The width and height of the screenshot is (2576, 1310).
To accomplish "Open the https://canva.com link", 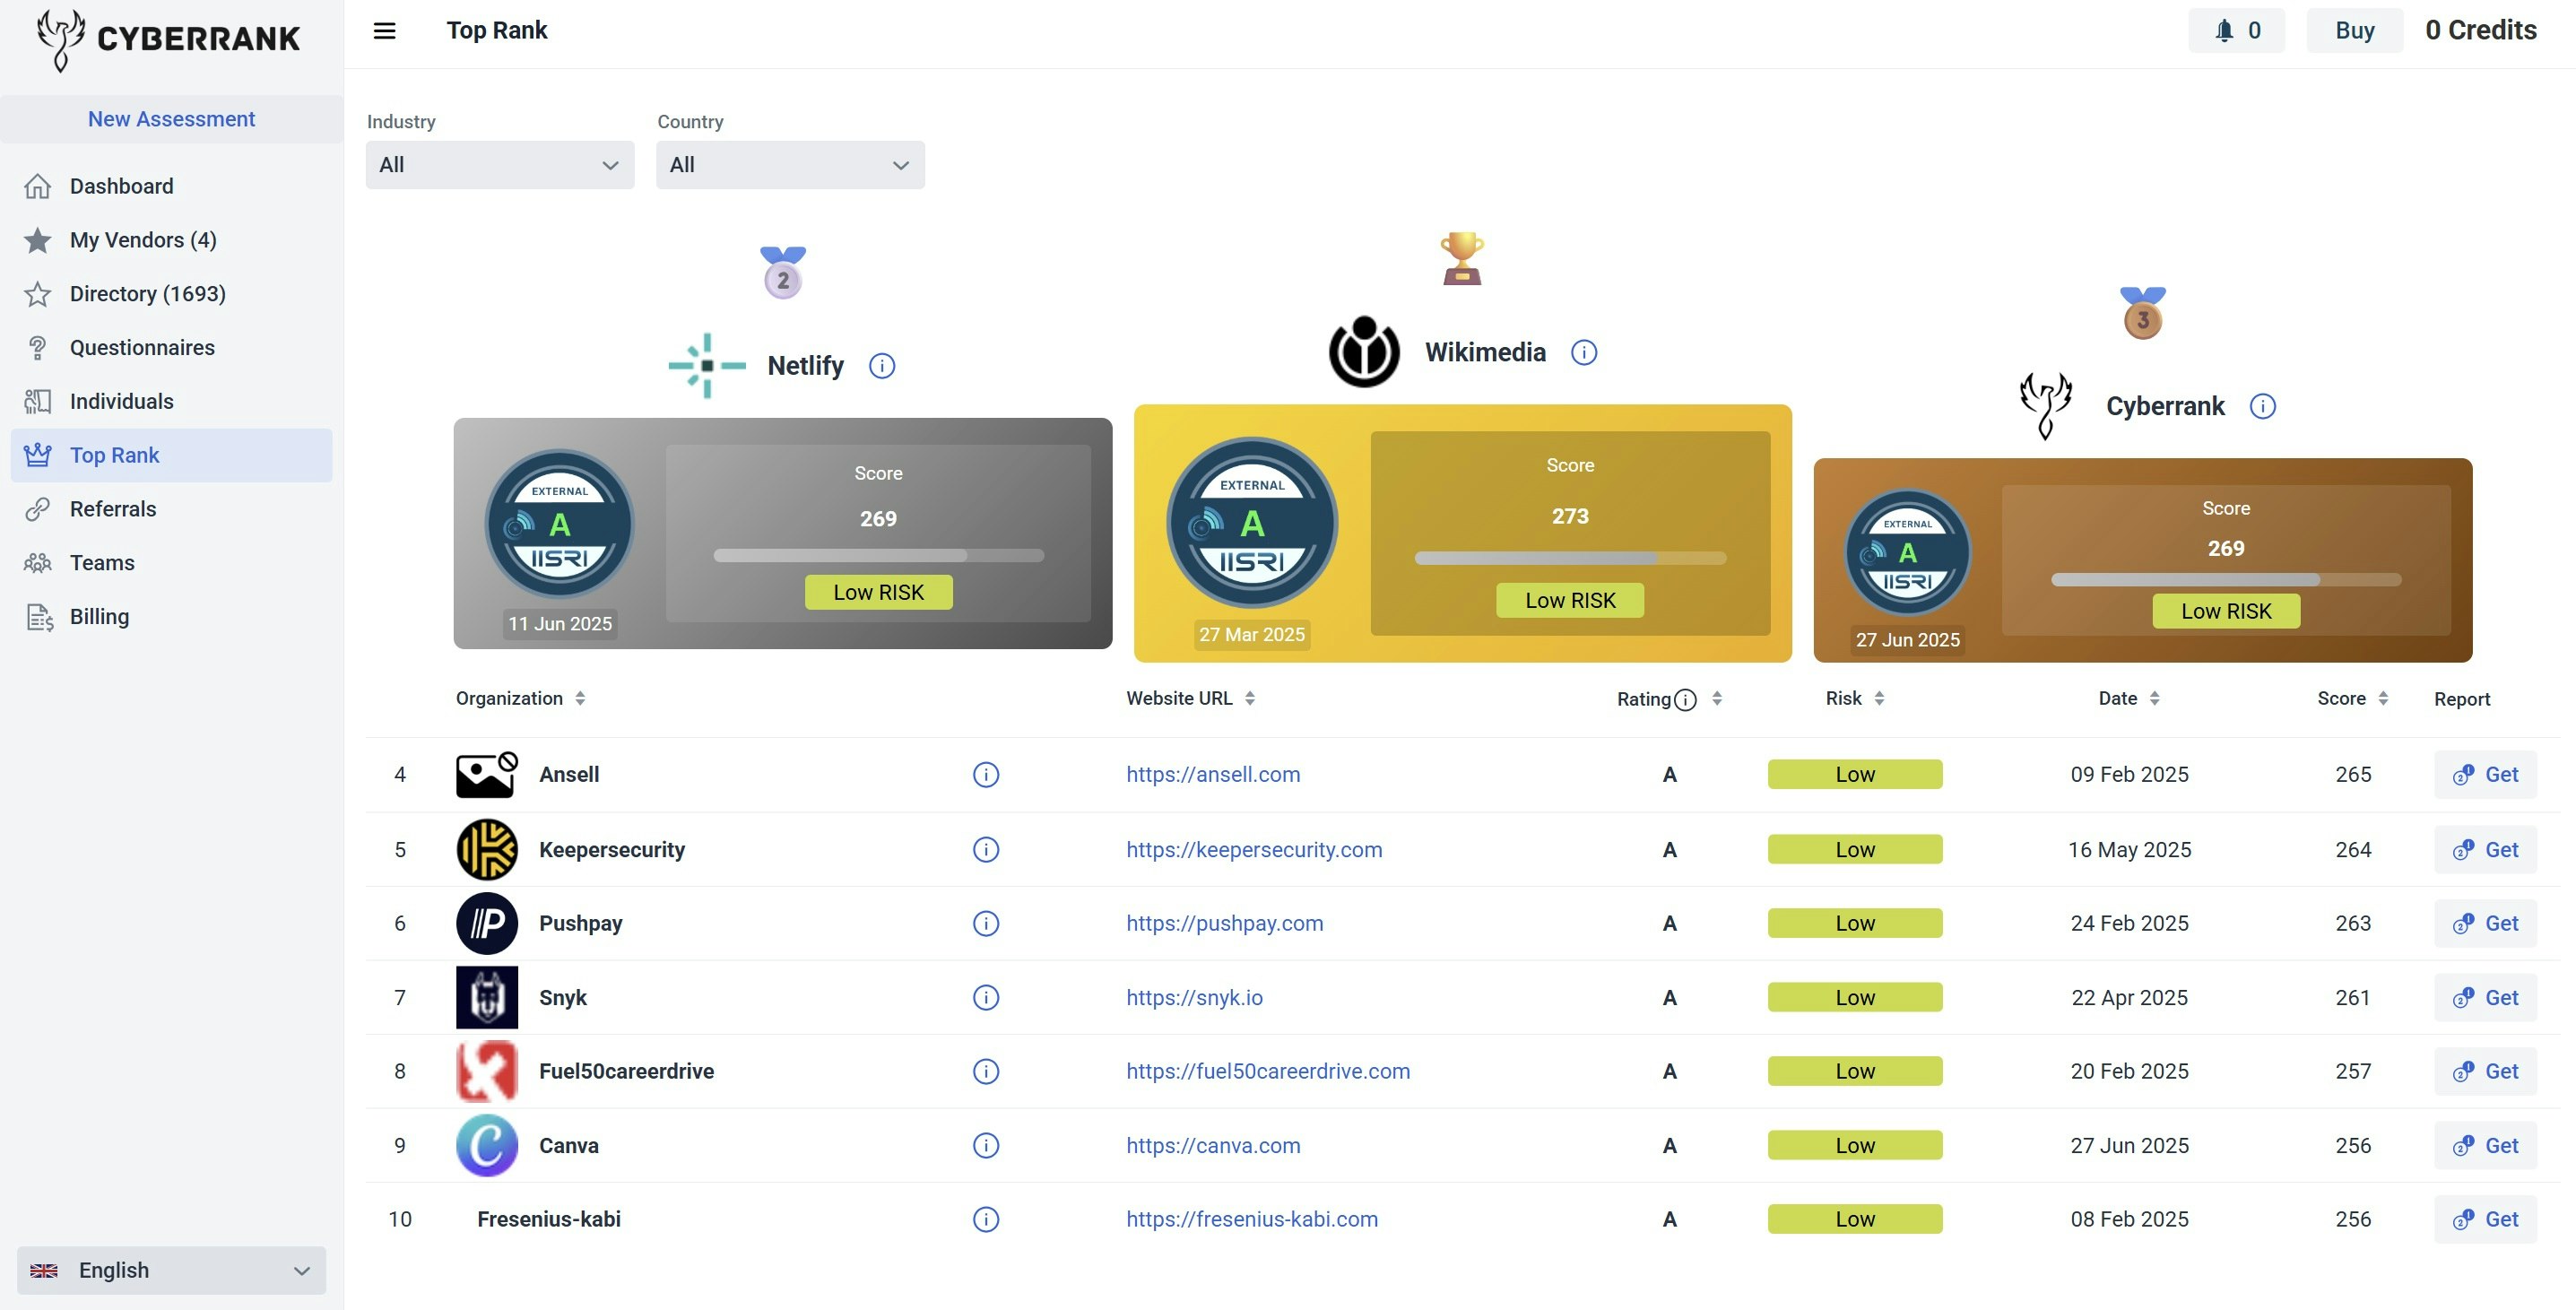I will tap(1212, 1146).
